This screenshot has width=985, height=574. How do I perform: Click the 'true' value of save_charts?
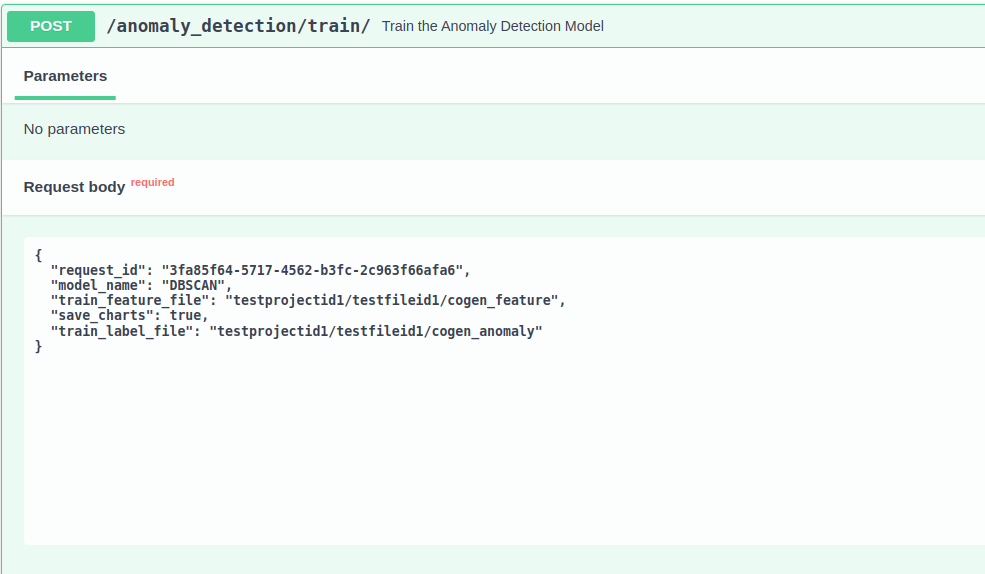[186, 315]
